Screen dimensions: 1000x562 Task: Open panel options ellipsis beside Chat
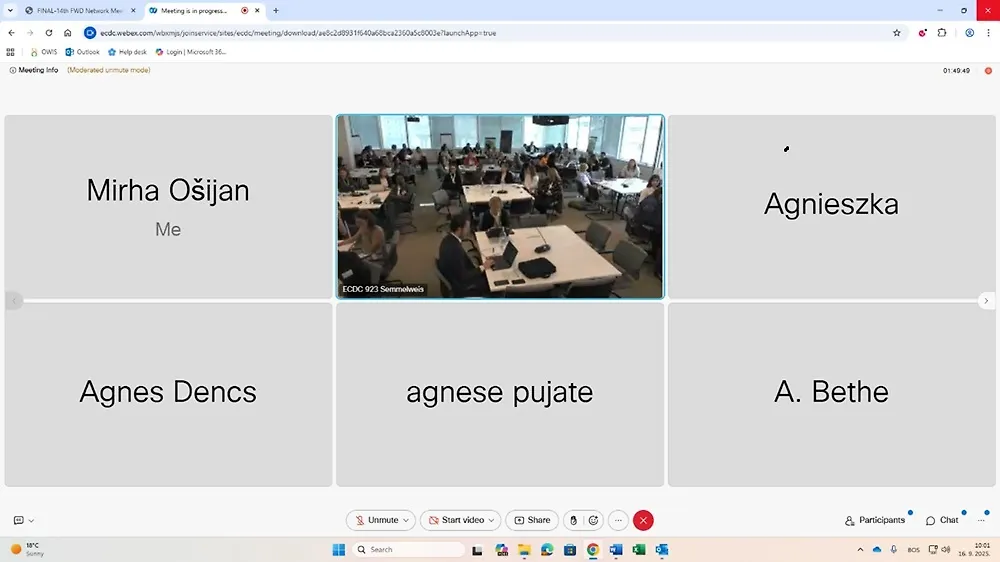point(981,520)
